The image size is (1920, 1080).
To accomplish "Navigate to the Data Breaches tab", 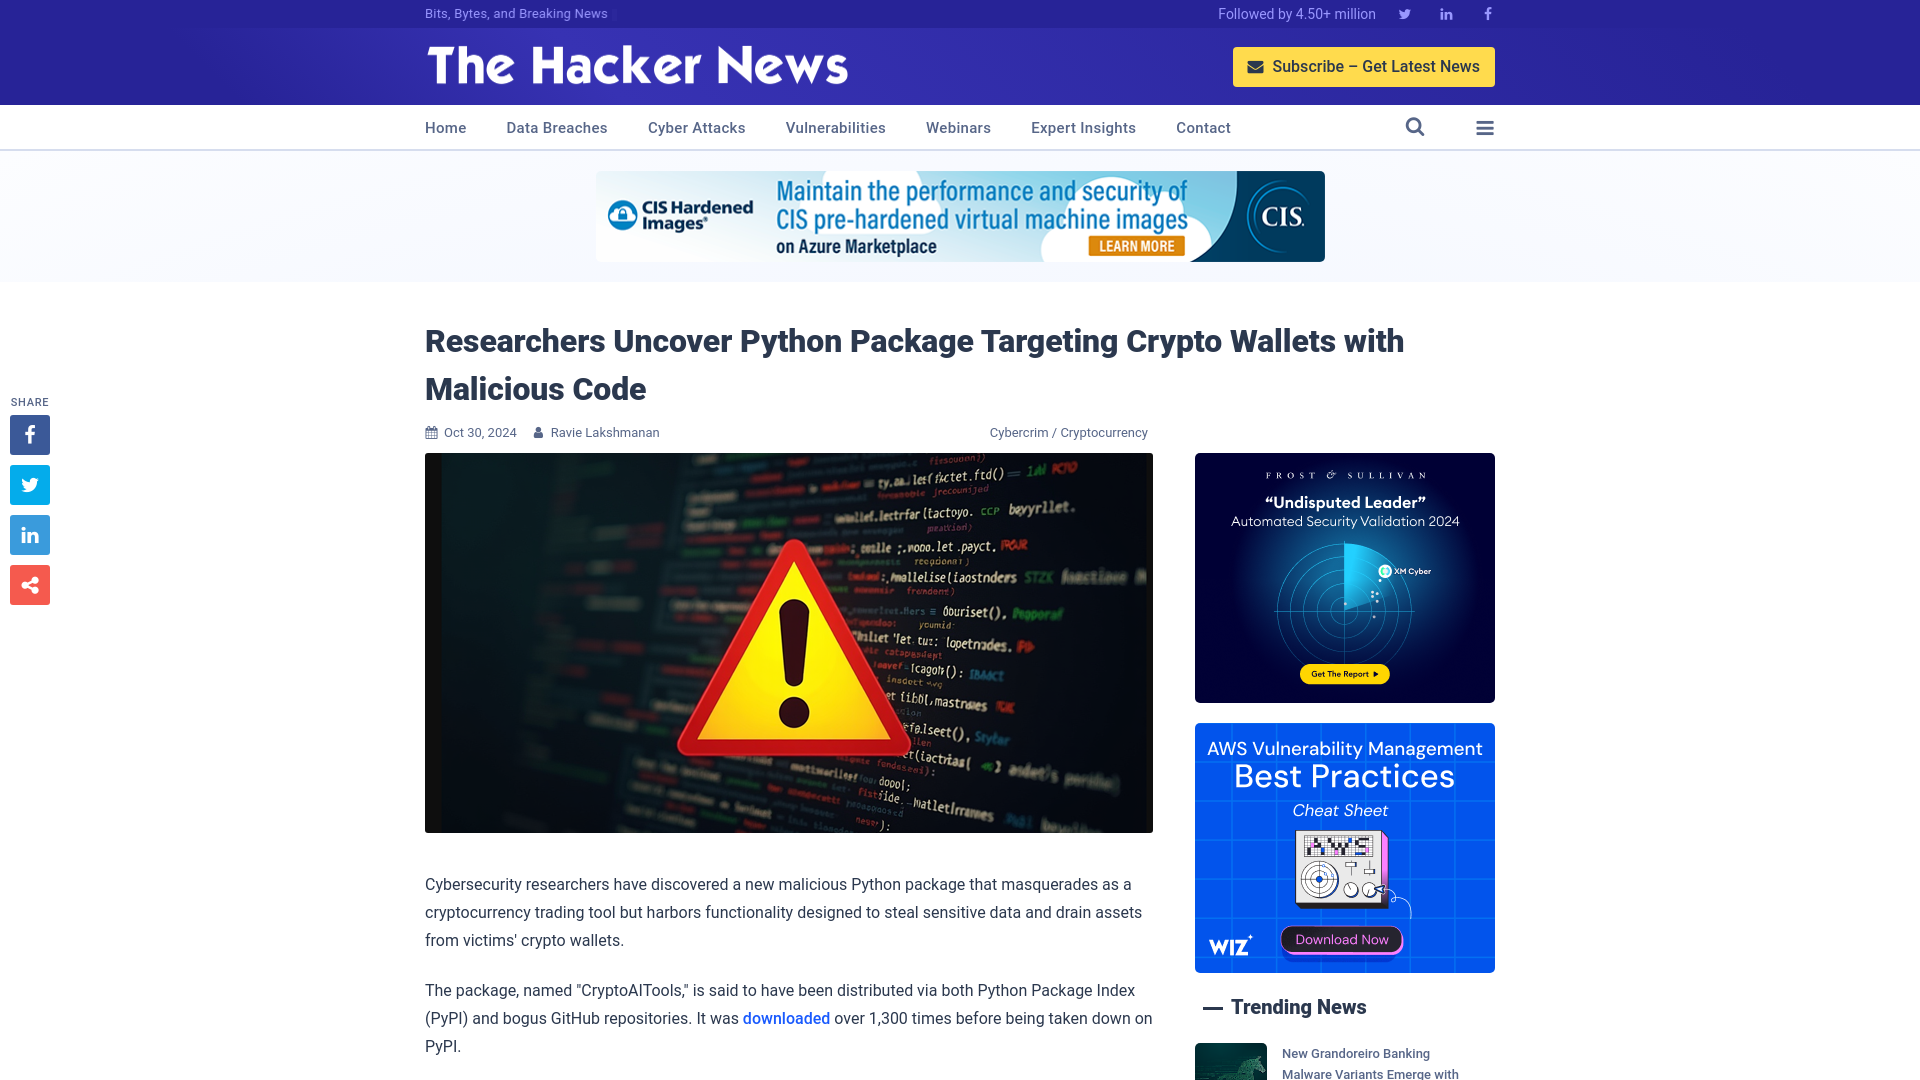I will point(556,127).
